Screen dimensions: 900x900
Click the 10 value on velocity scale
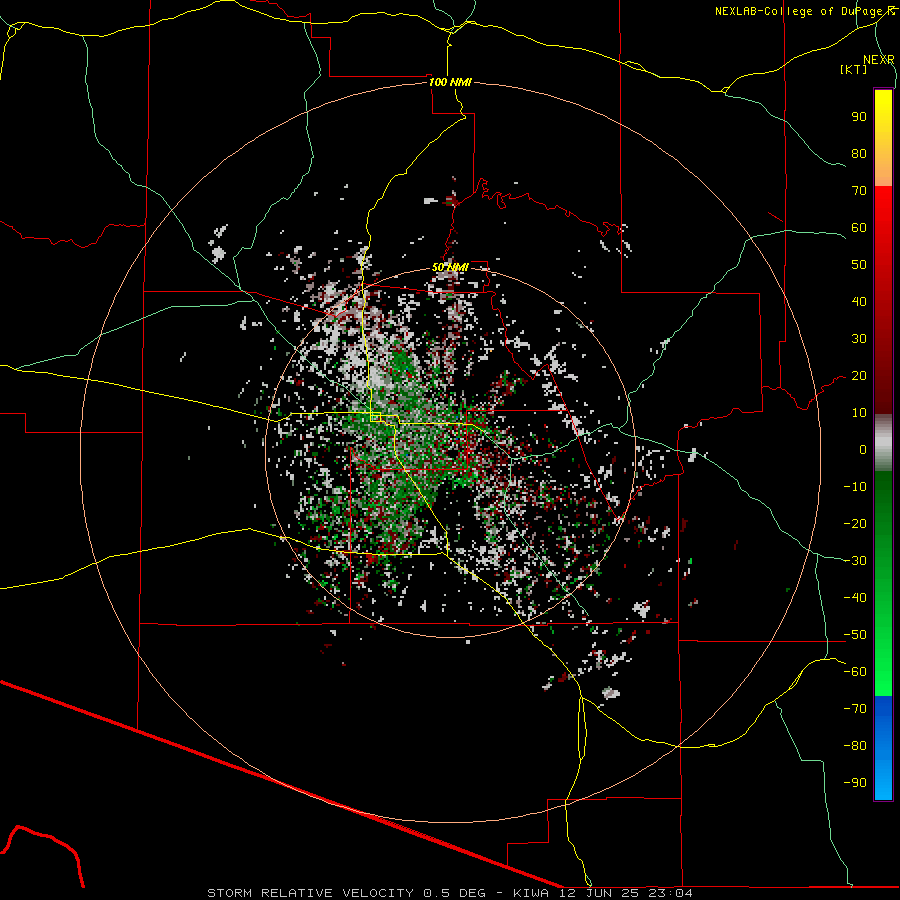[x=859, y=413]
